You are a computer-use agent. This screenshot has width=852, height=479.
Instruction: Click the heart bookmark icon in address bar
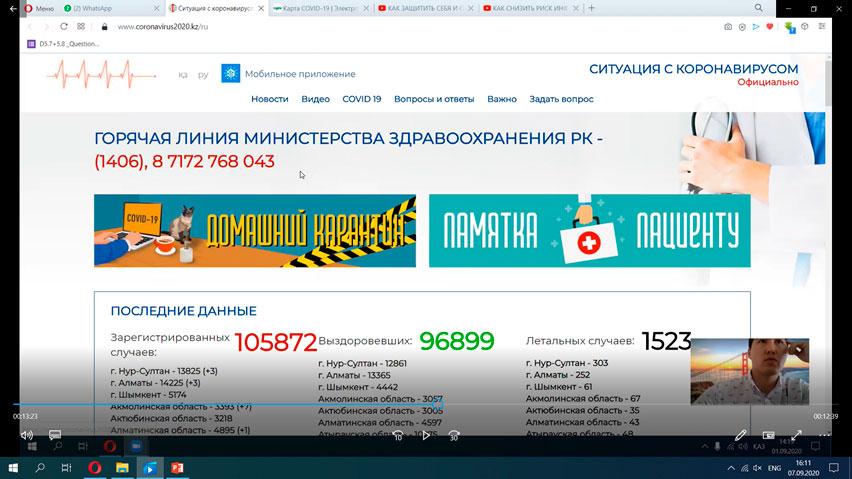coord(769,27)
